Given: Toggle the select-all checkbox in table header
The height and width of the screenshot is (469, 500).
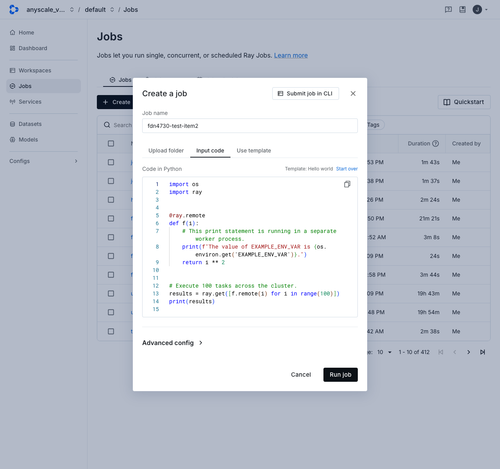Looking at the screenshot, I should (111, 144).
